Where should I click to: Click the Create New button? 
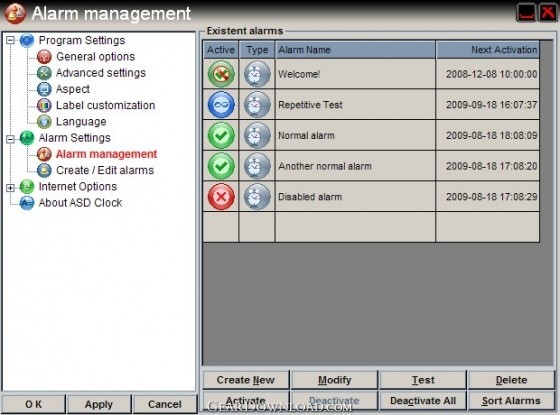(246, 380)
